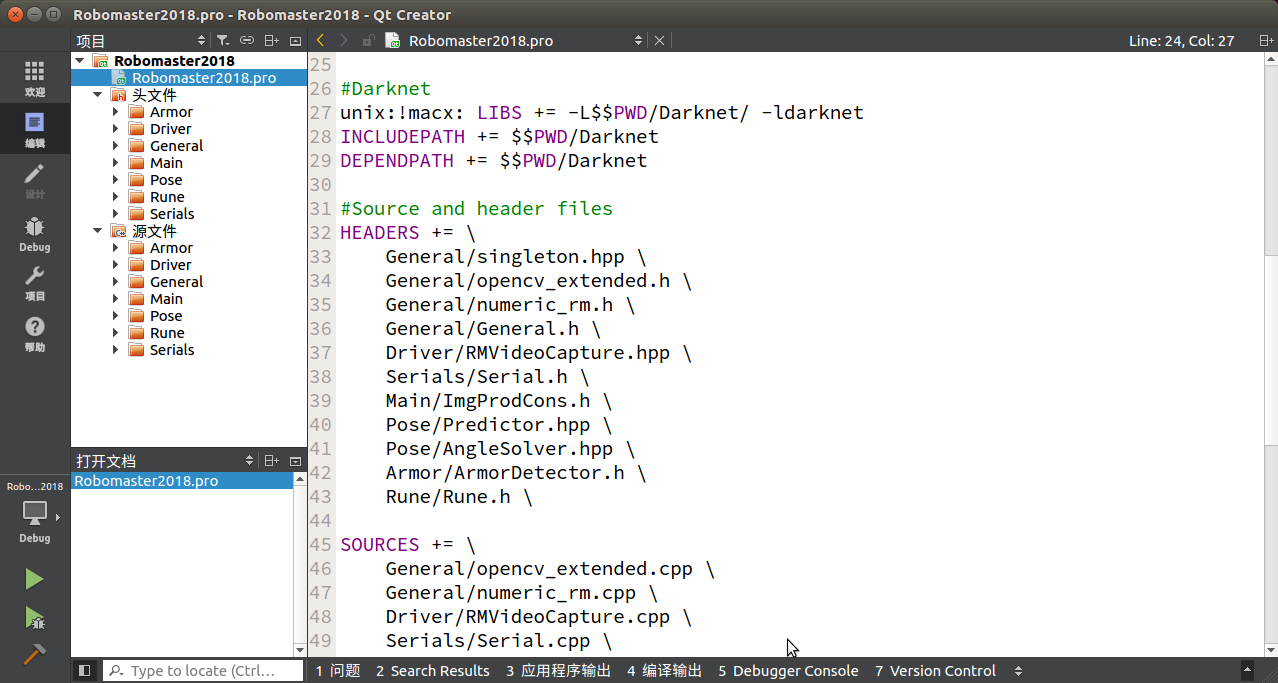The height and width of the screenshot is (683, 1278).
Task: Split the 打开文档 panel
Action: coord(271,461)
